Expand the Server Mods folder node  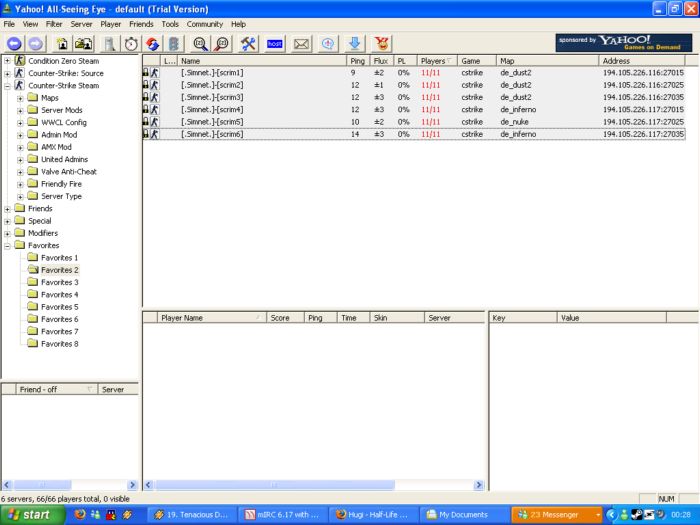tap(20, 110)
